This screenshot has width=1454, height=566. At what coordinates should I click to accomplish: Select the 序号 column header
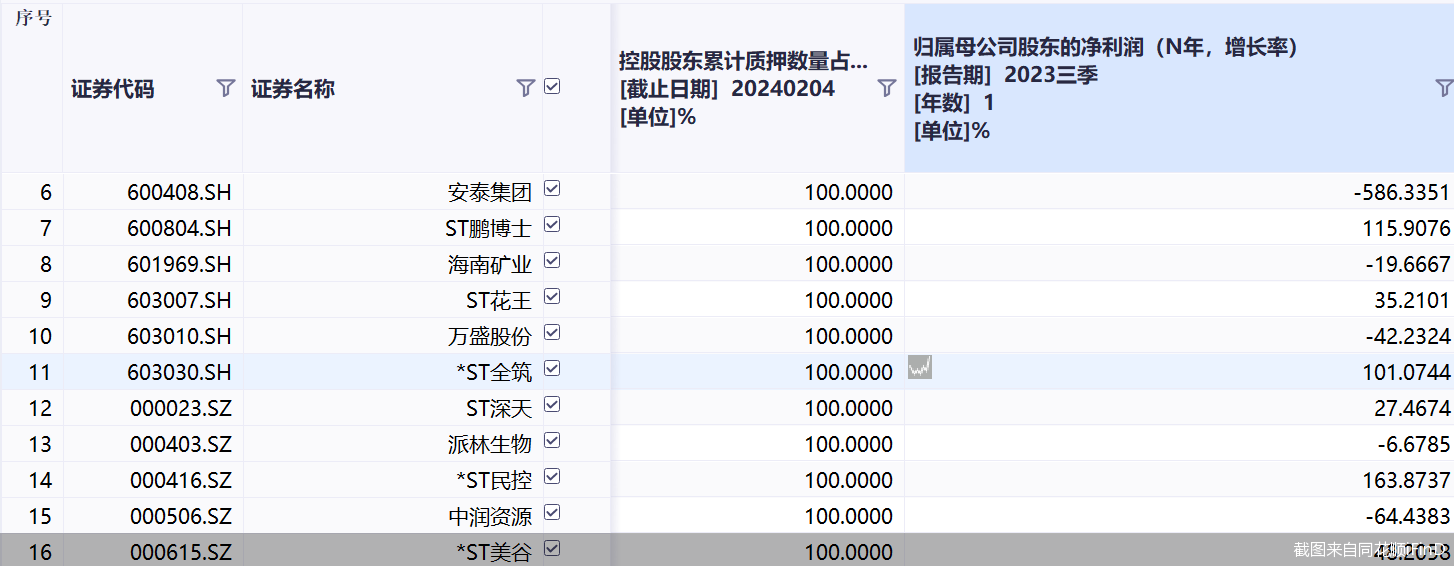[32, 18]
